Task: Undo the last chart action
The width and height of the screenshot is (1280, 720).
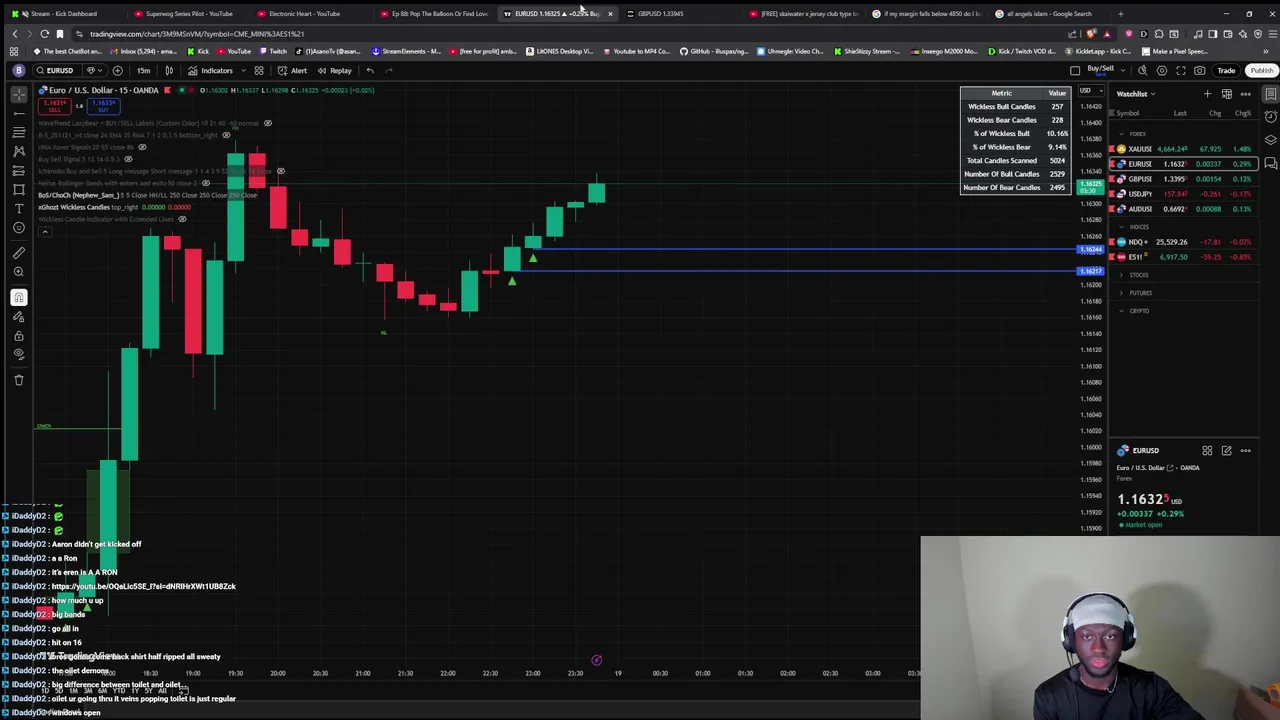Action: click(x=370, y=70)
